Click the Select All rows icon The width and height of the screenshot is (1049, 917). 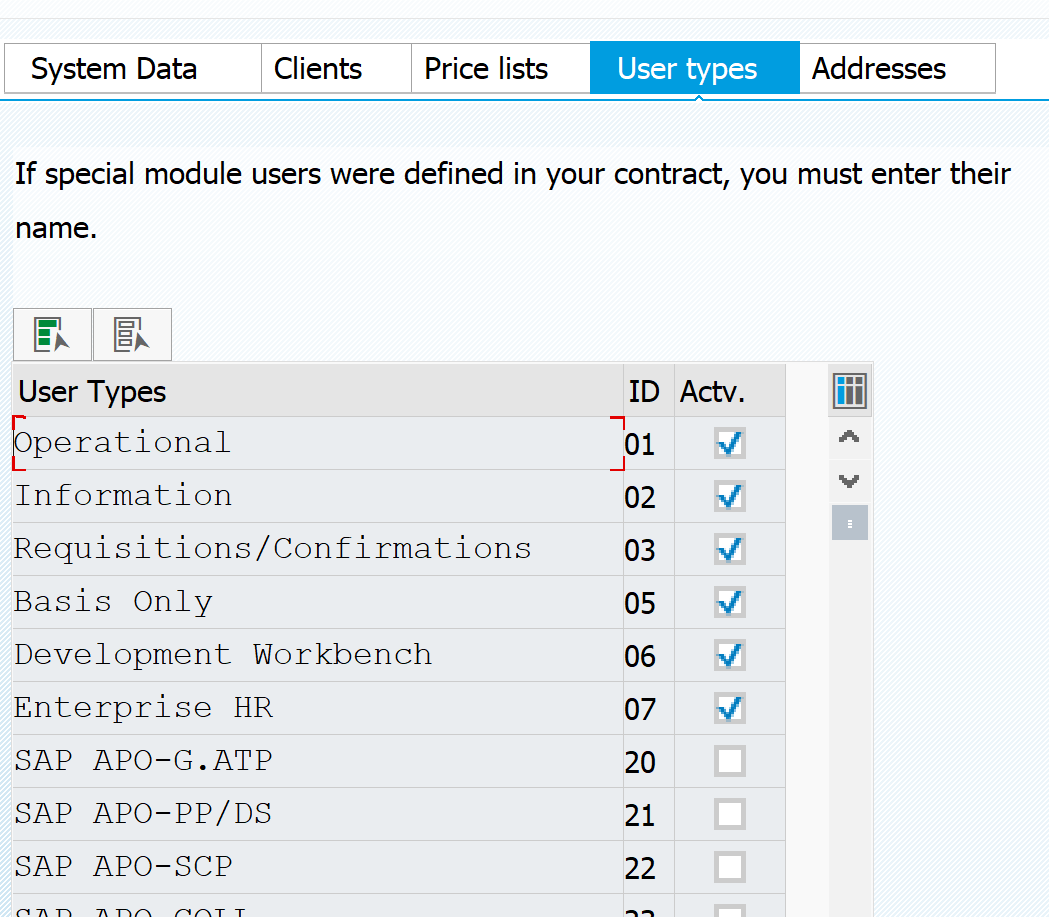(51, 334)
